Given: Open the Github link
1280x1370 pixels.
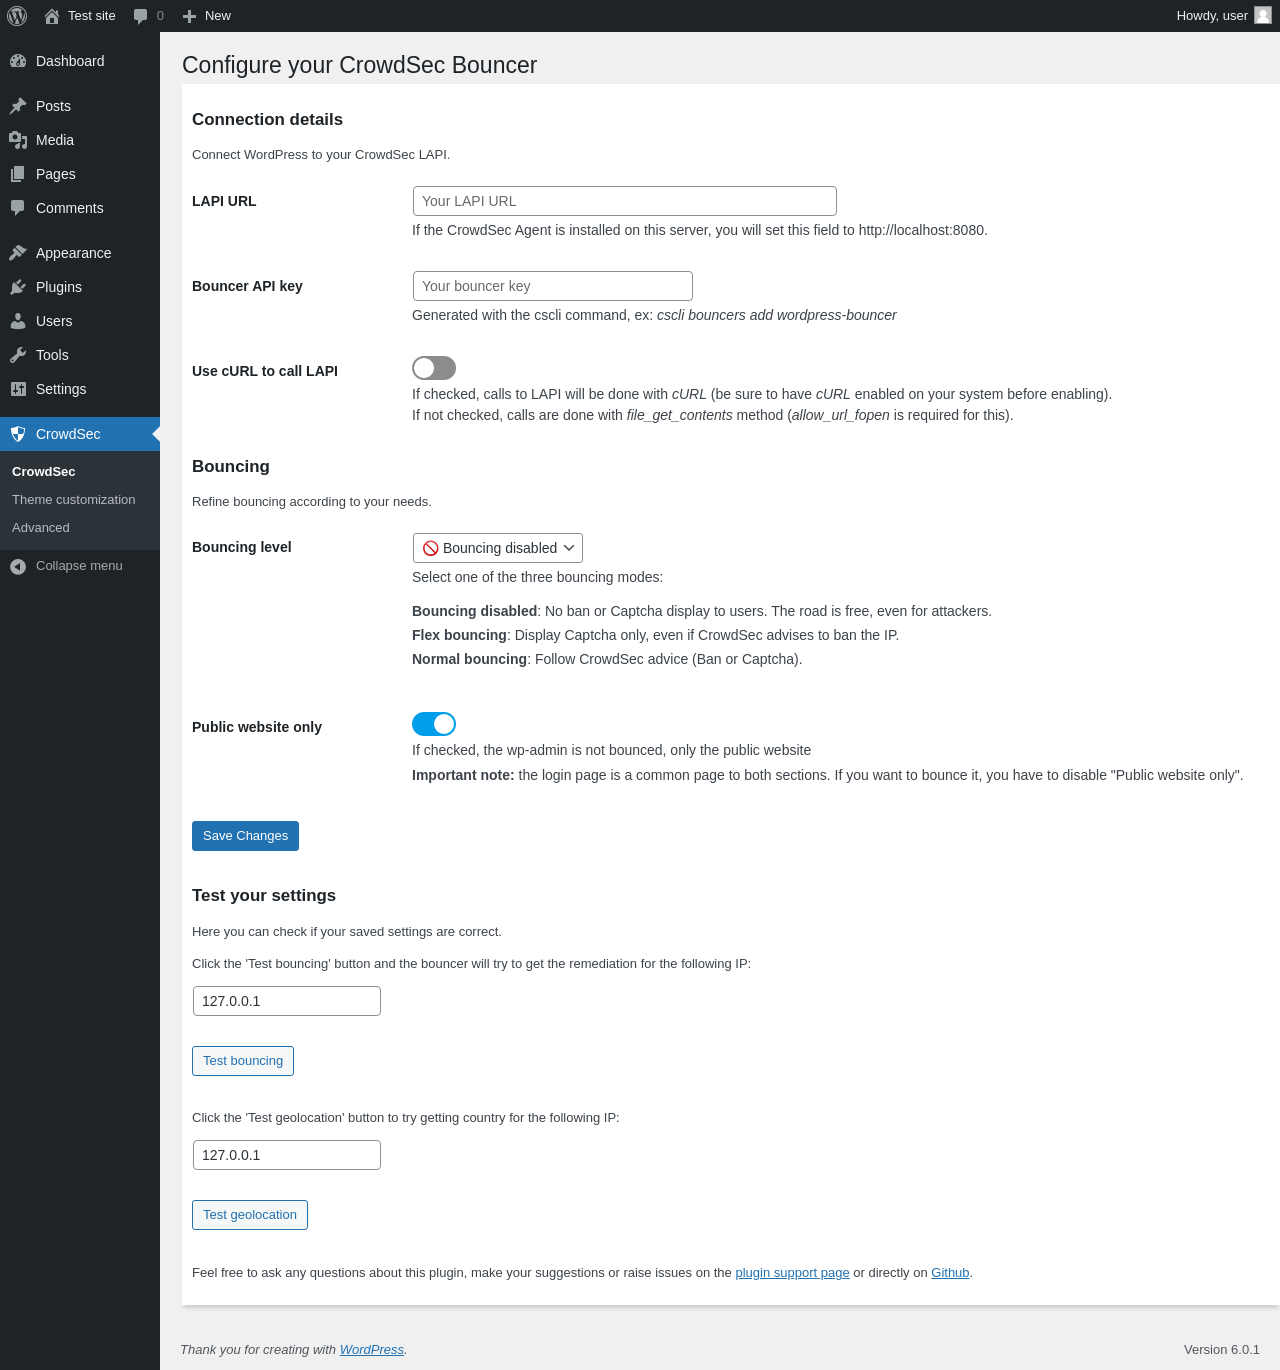Looking at the screenshot, I should [950, 1273].
